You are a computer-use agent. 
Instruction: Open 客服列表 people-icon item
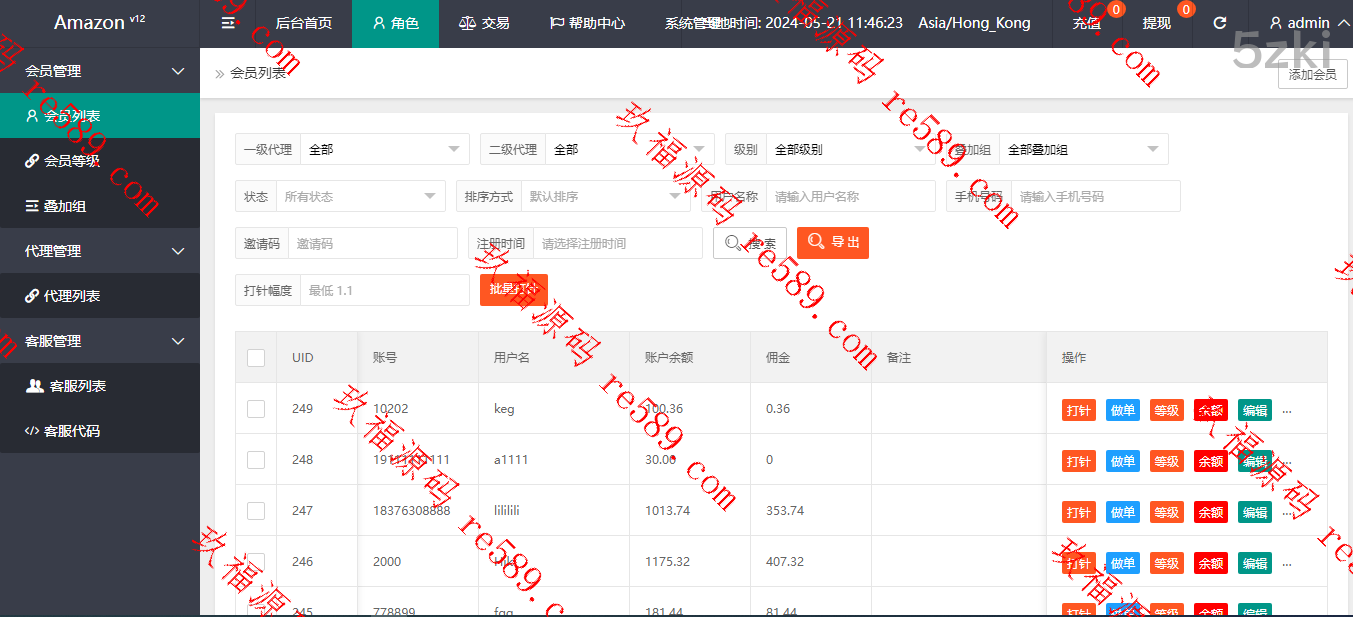[x=66, y=386]
